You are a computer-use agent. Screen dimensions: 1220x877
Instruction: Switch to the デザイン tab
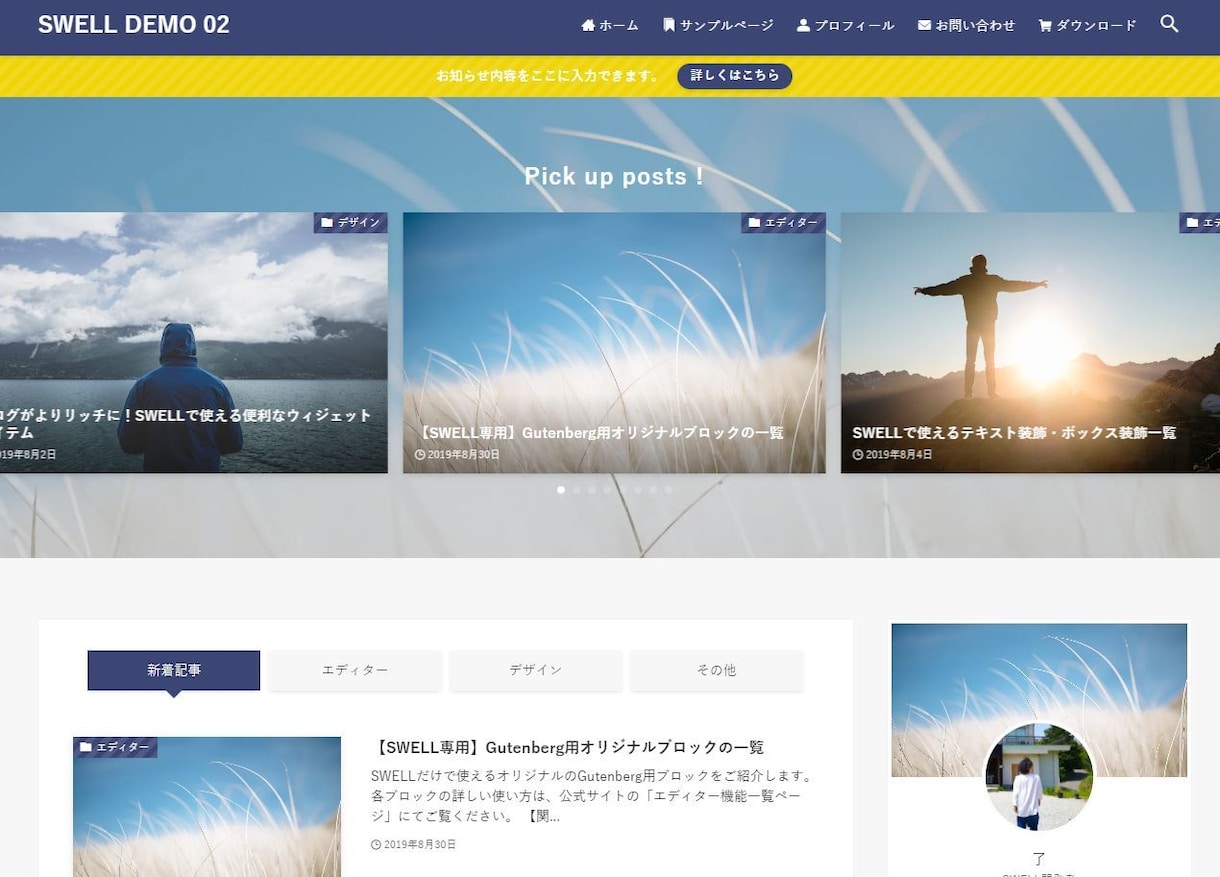pyautogui.click(x=536, y=670)
